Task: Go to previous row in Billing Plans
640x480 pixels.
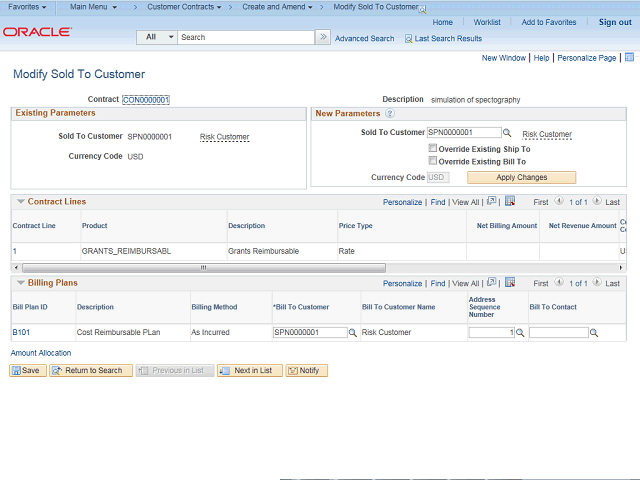Action: pos(559,282)
